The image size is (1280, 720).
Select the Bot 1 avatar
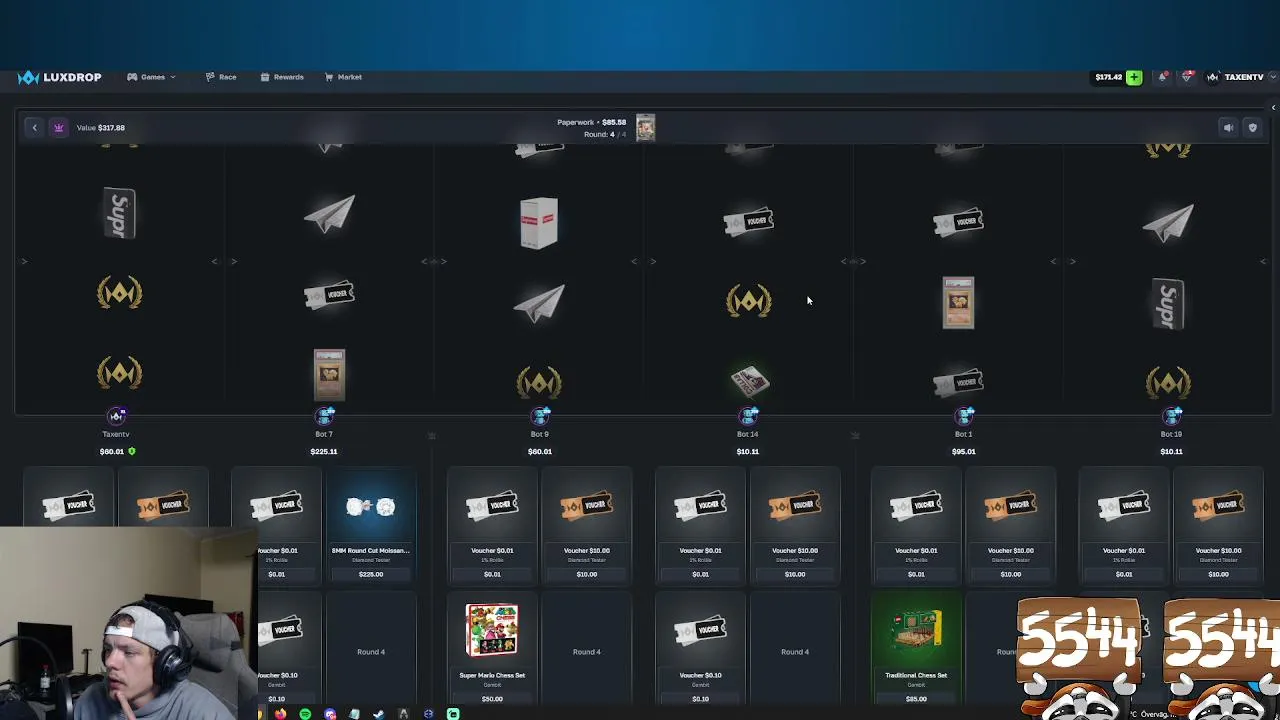pyautogui.click(x=965, y=415)
